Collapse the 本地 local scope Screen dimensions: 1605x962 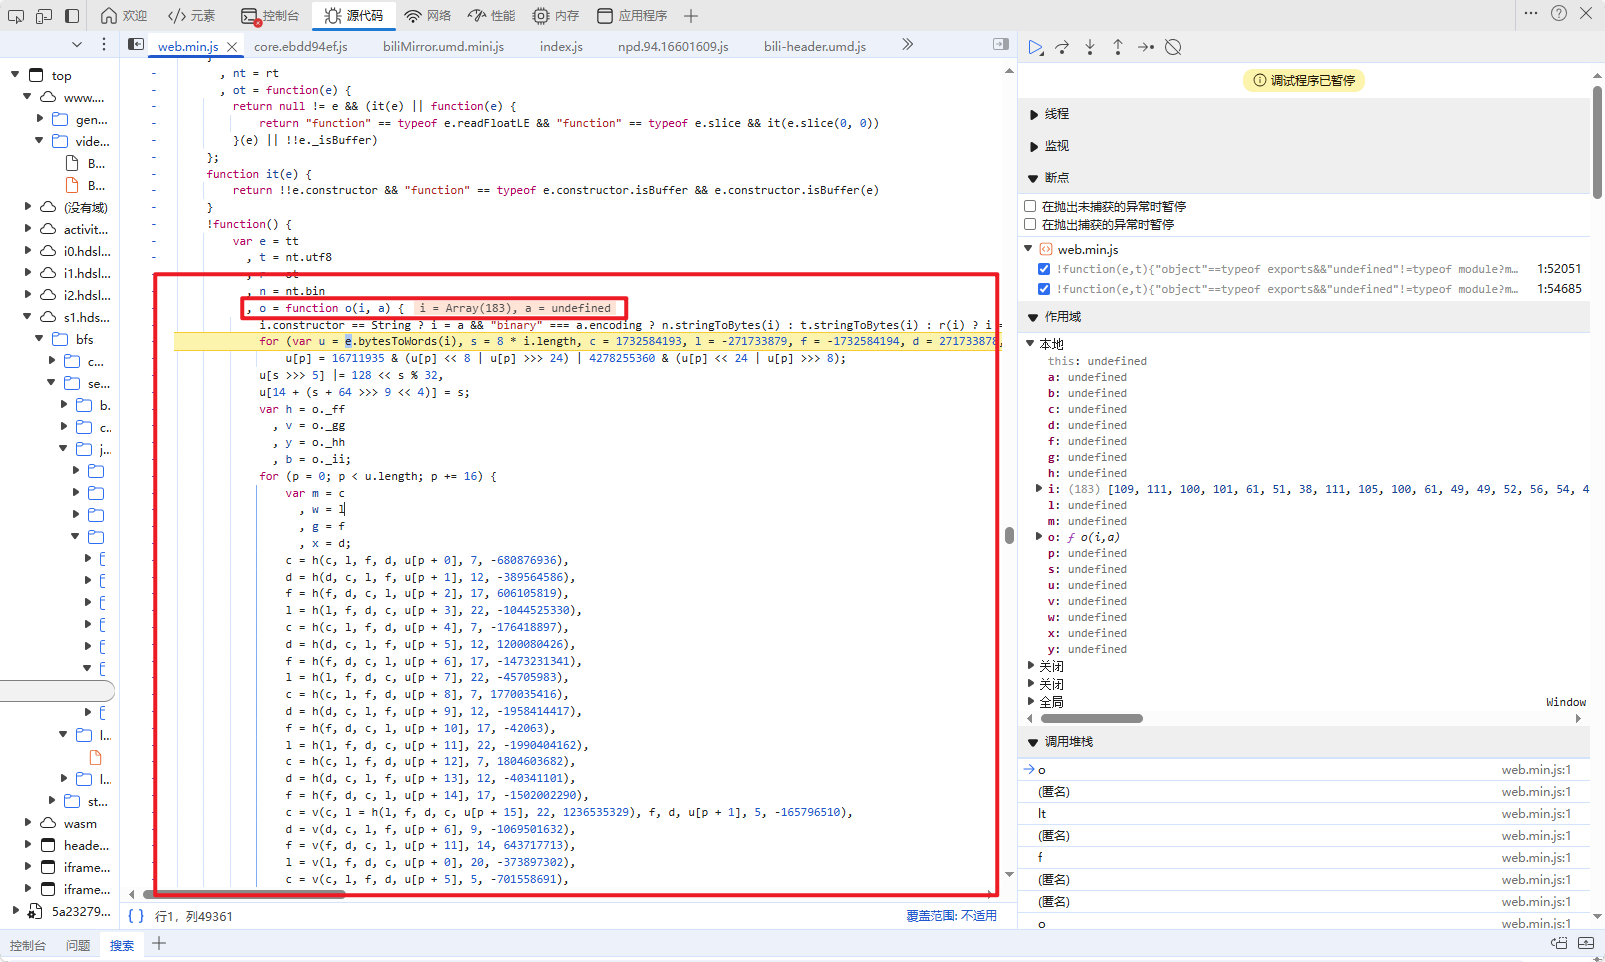[1030, 344]
